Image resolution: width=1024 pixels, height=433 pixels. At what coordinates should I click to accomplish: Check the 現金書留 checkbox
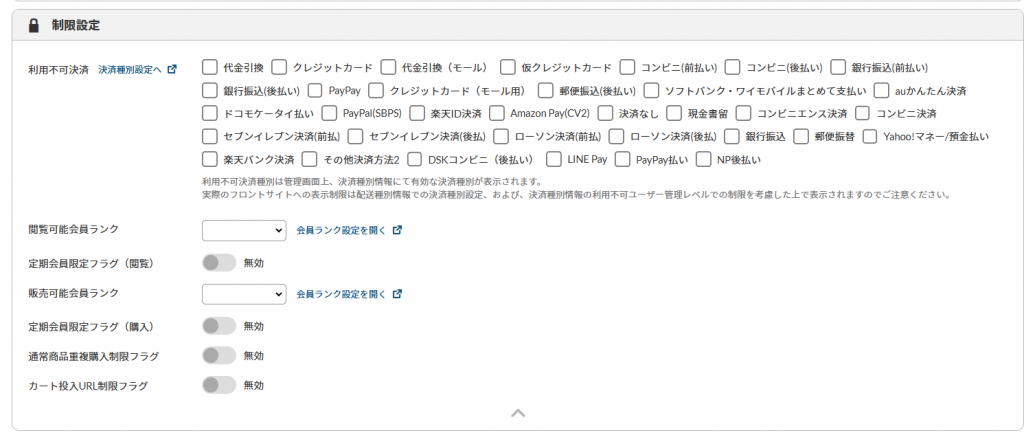pos(674,114)
